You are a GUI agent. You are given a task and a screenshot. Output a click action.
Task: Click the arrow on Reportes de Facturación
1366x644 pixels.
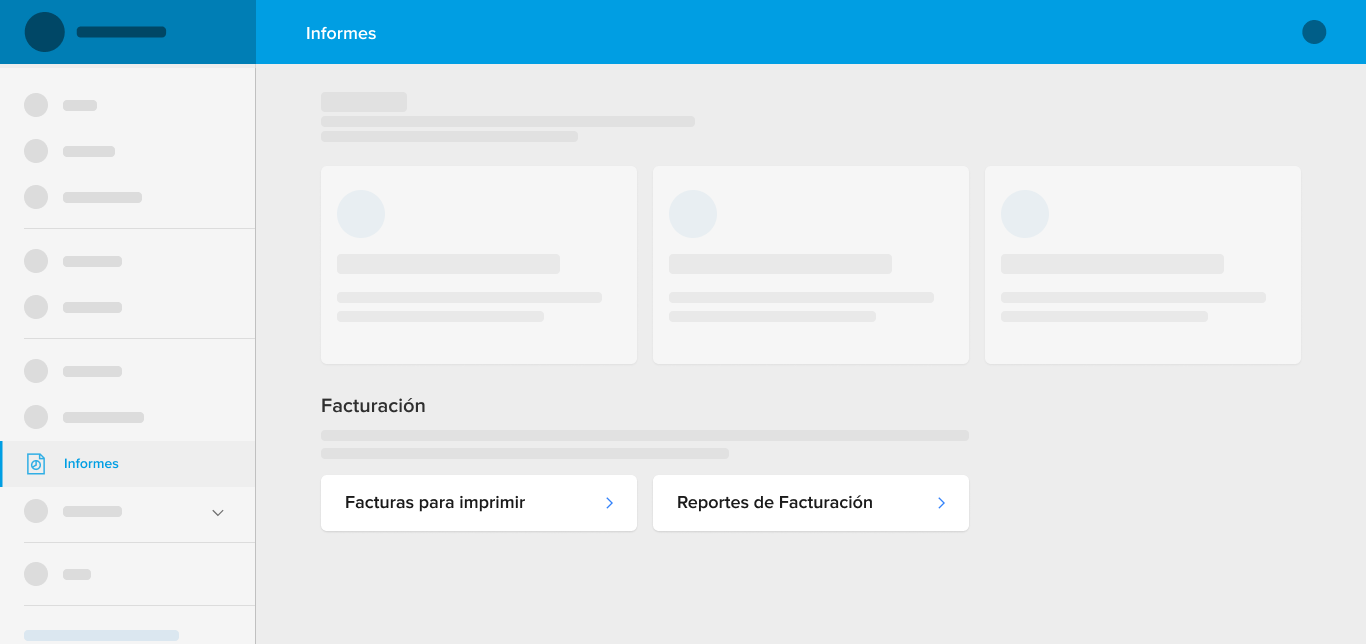click(x=941, y=503)
